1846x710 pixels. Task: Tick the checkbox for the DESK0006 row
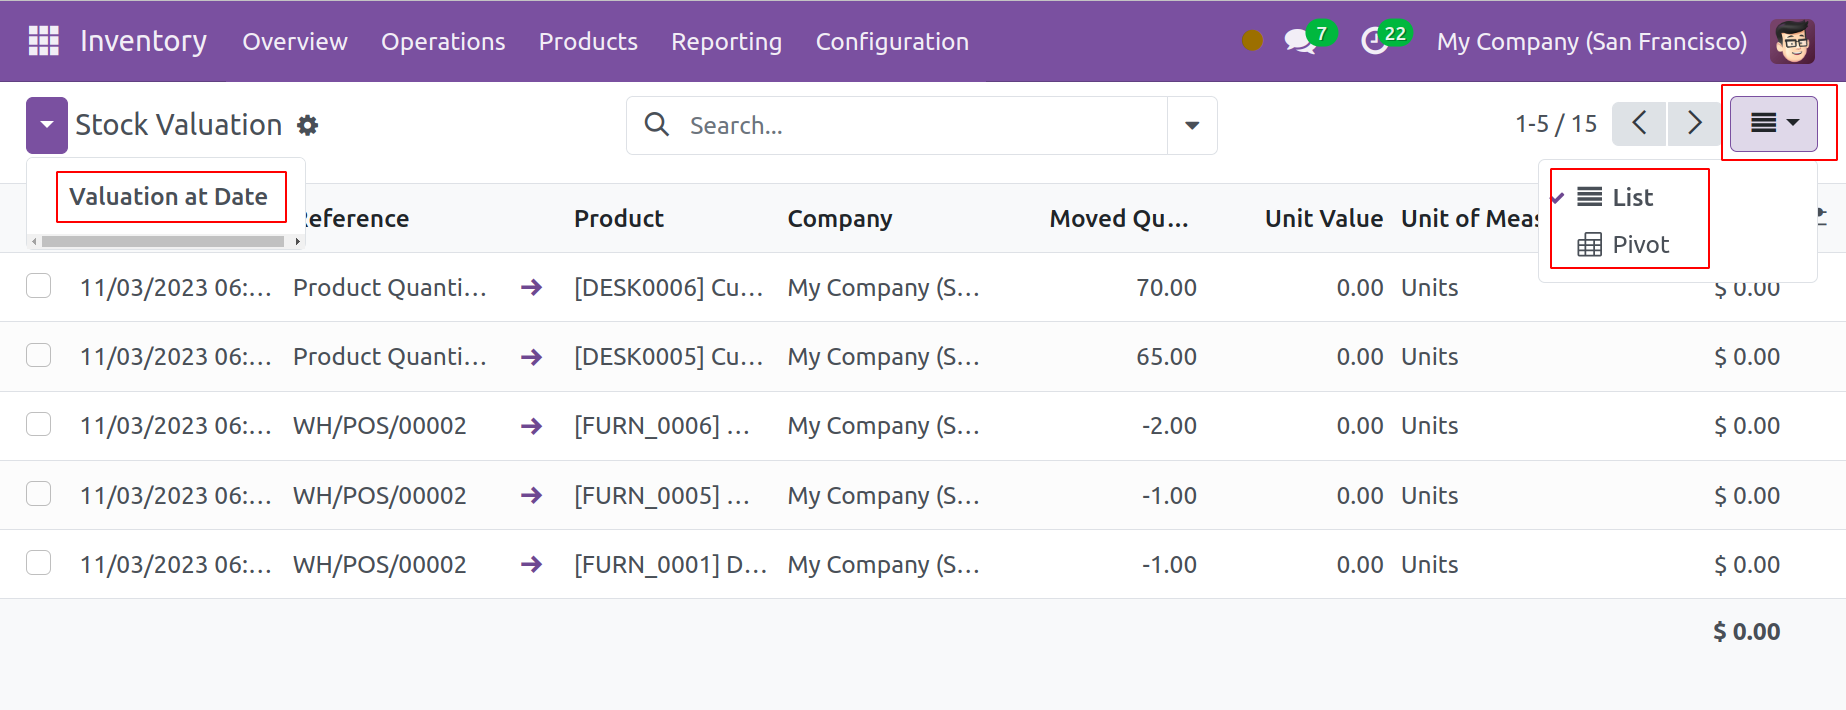coord(39,287)
